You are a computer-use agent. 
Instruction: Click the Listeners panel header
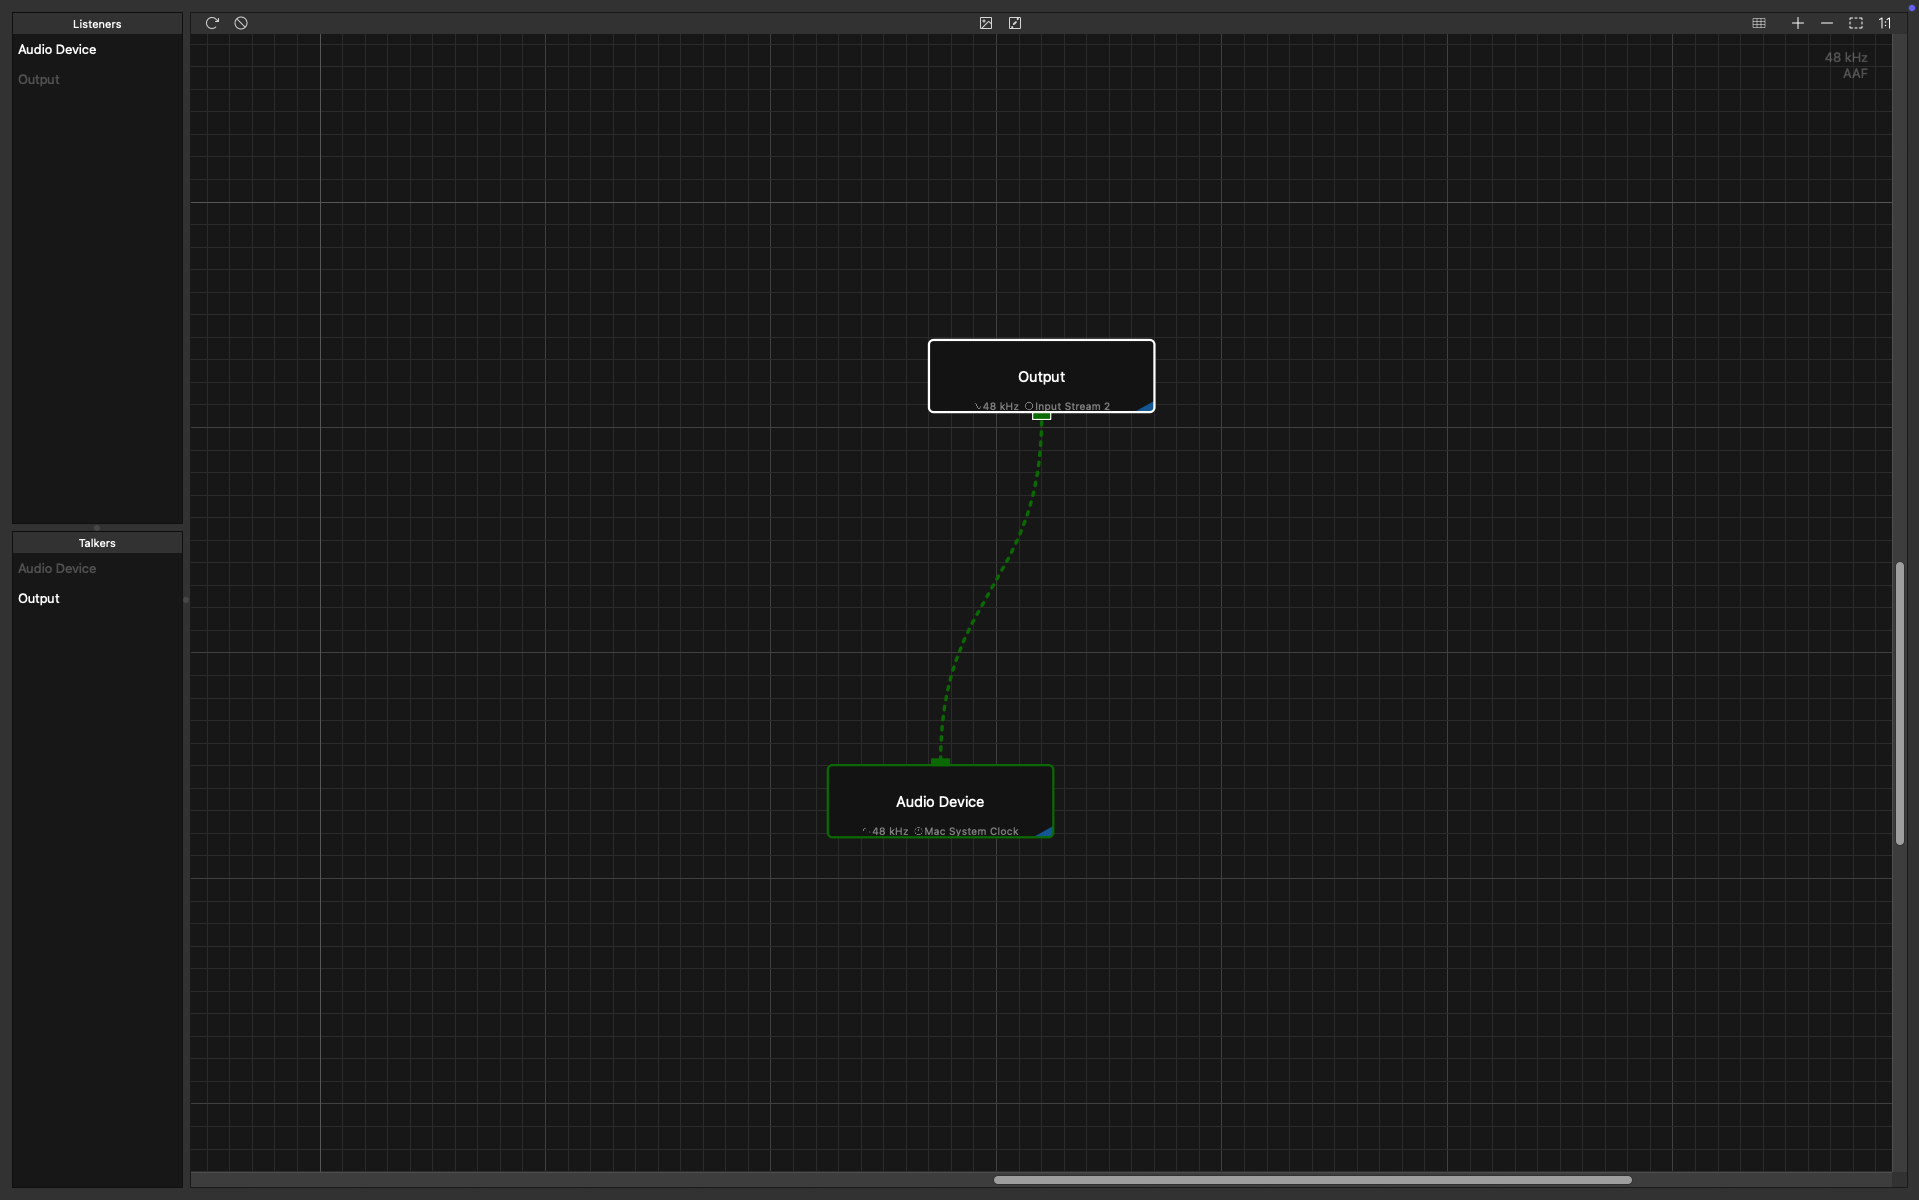coord(97,23)
